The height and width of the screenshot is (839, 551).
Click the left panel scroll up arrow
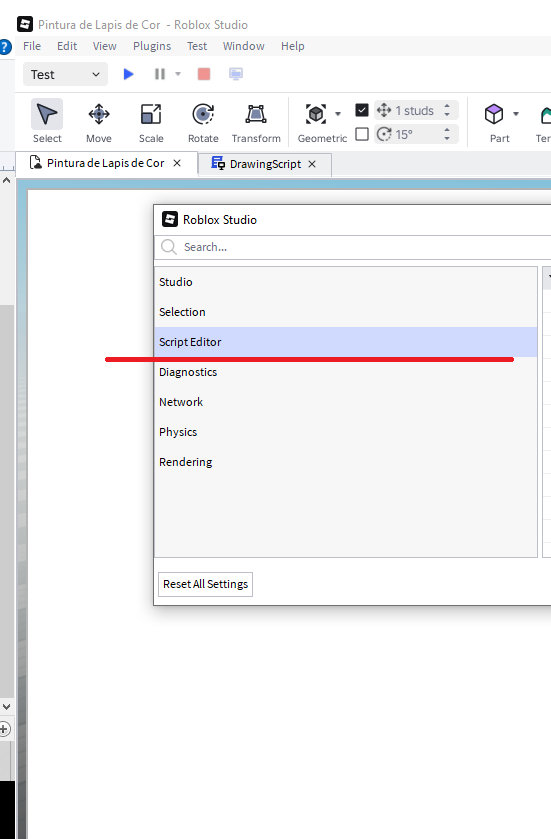coord(6,180)
